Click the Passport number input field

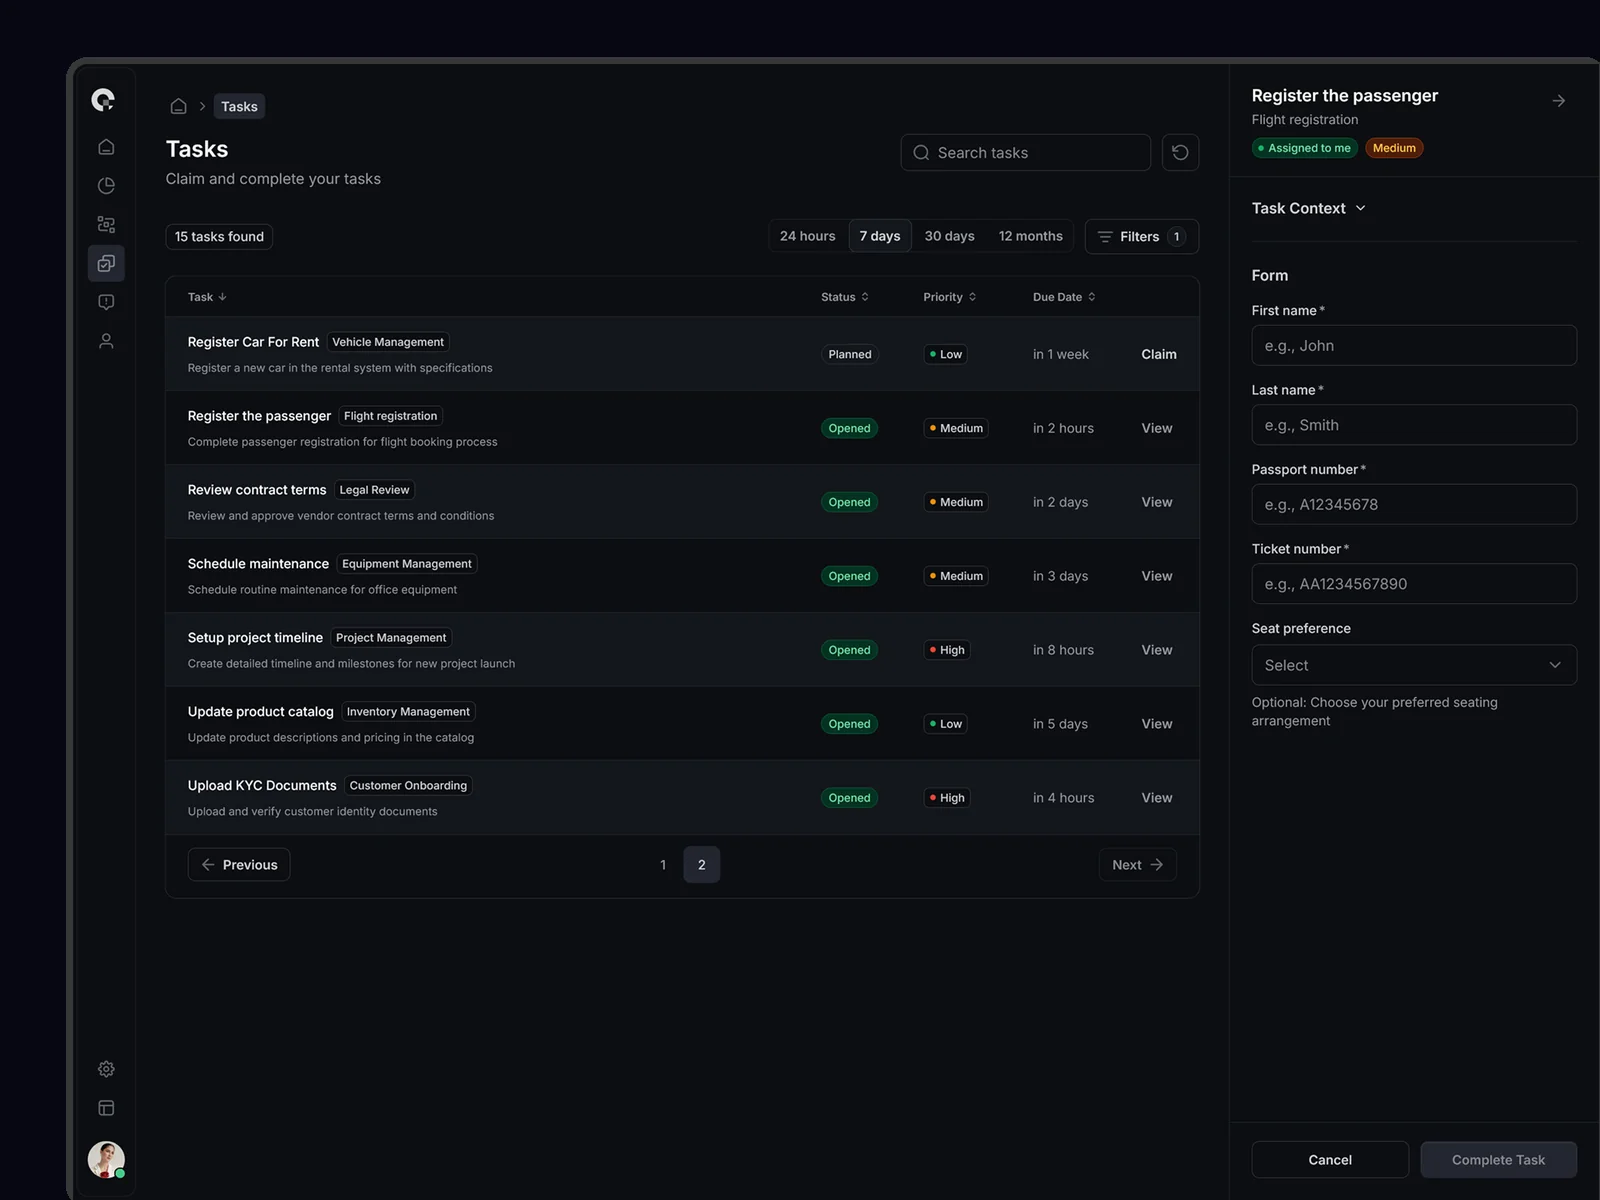point(1413,505)
